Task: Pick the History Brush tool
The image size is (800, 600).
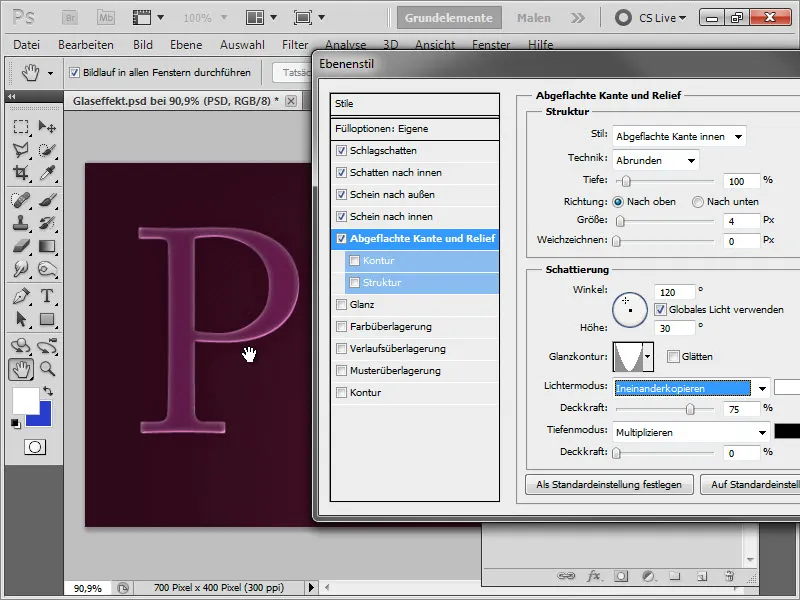Action: click(47, 223)
